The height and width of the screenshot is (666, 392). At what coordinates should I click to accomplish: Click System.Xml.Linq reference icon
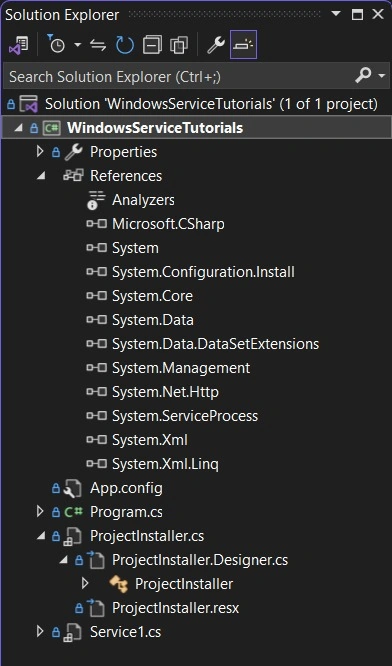click(96, 464)
